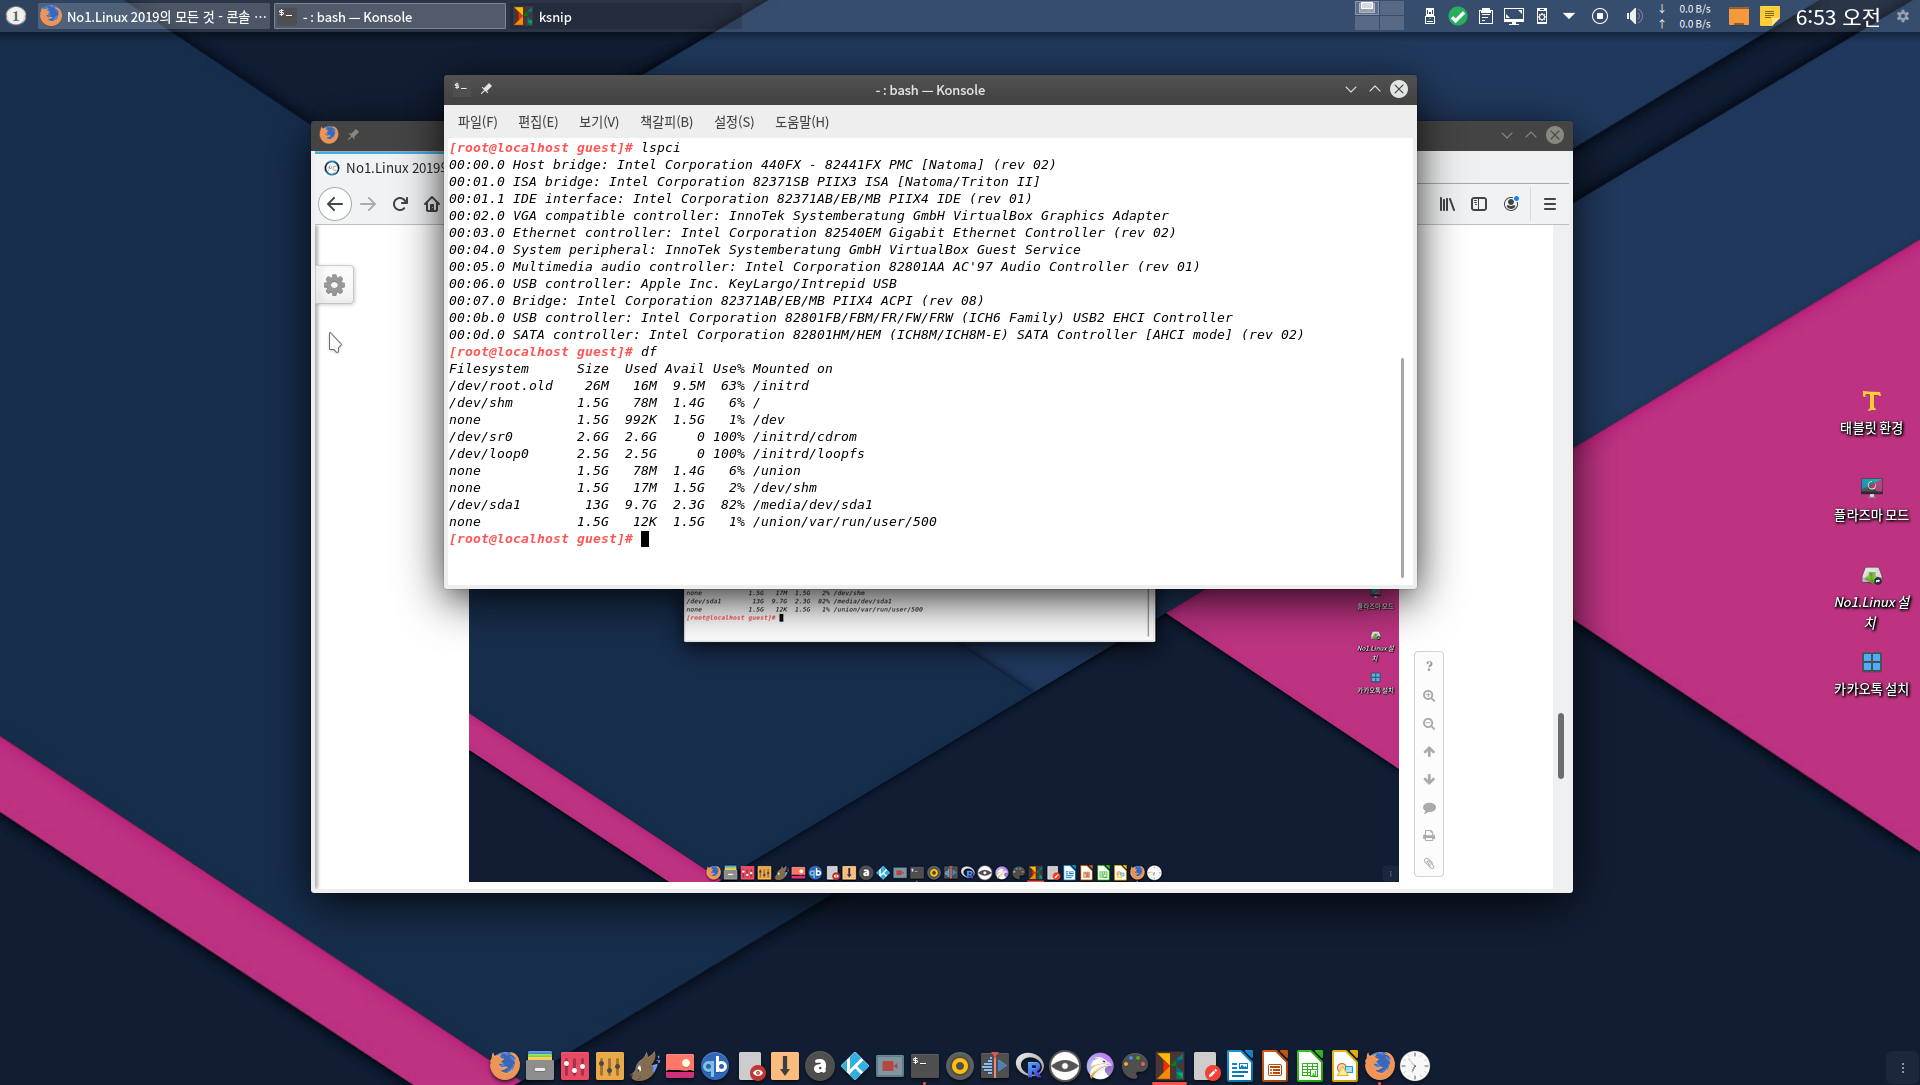Viewport: 1920px width, 1085px height.
Task: Open the dock clock icon
Action: coord(1415,1066)
